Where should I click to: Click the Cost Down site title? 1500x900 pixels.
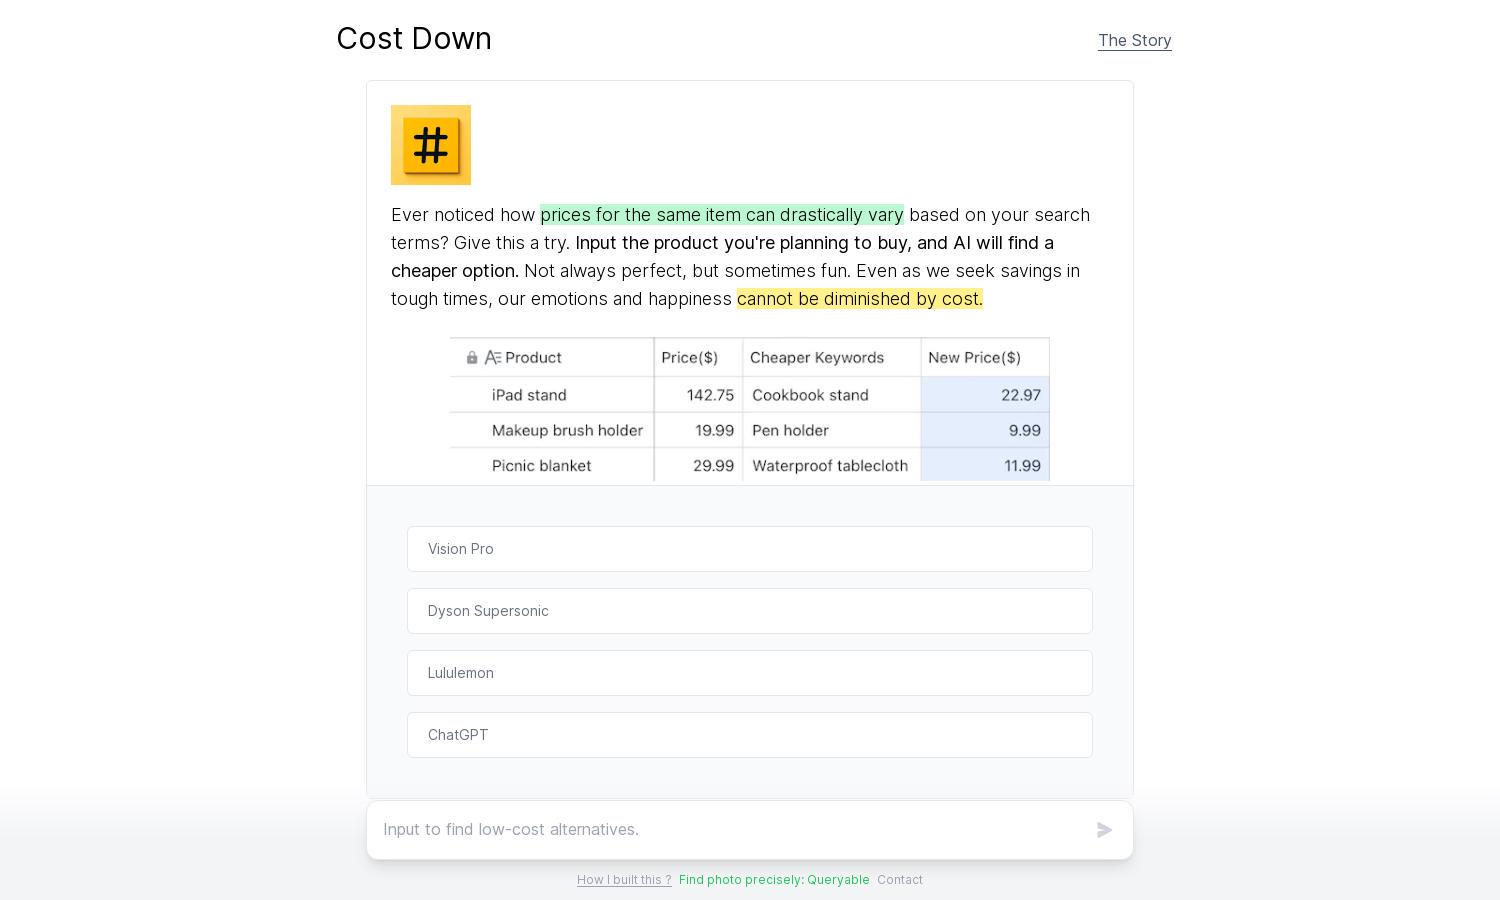[414, 38]
